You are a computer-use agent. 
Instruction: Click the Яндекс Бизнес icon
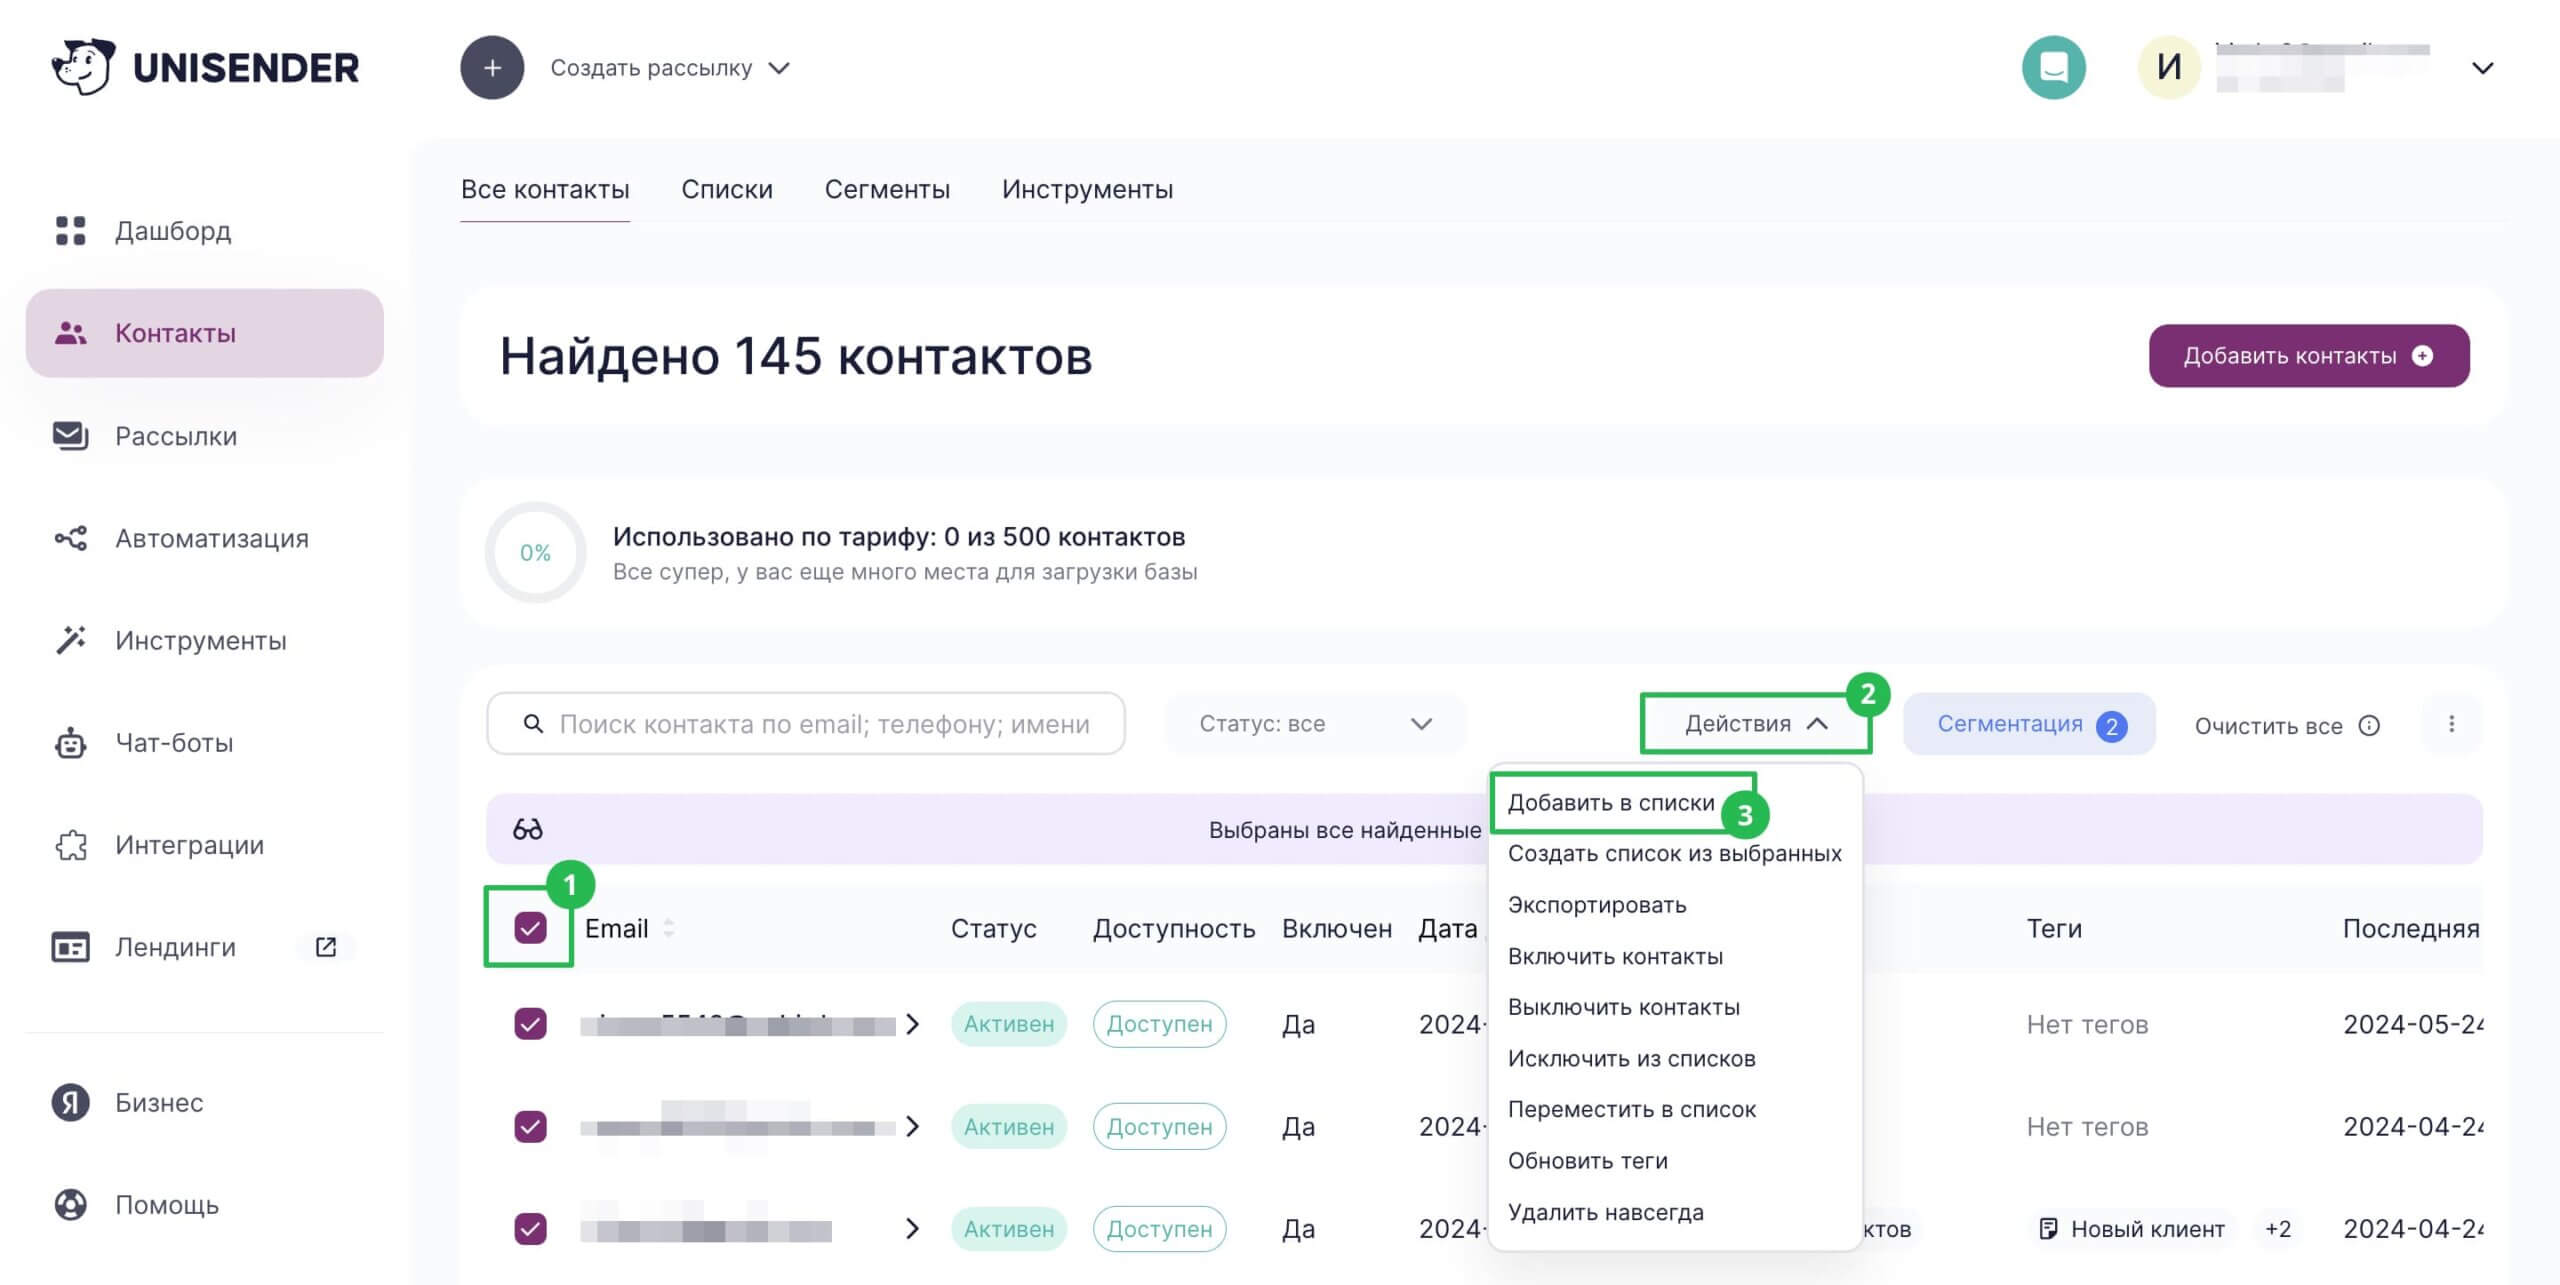(70, 1102)
